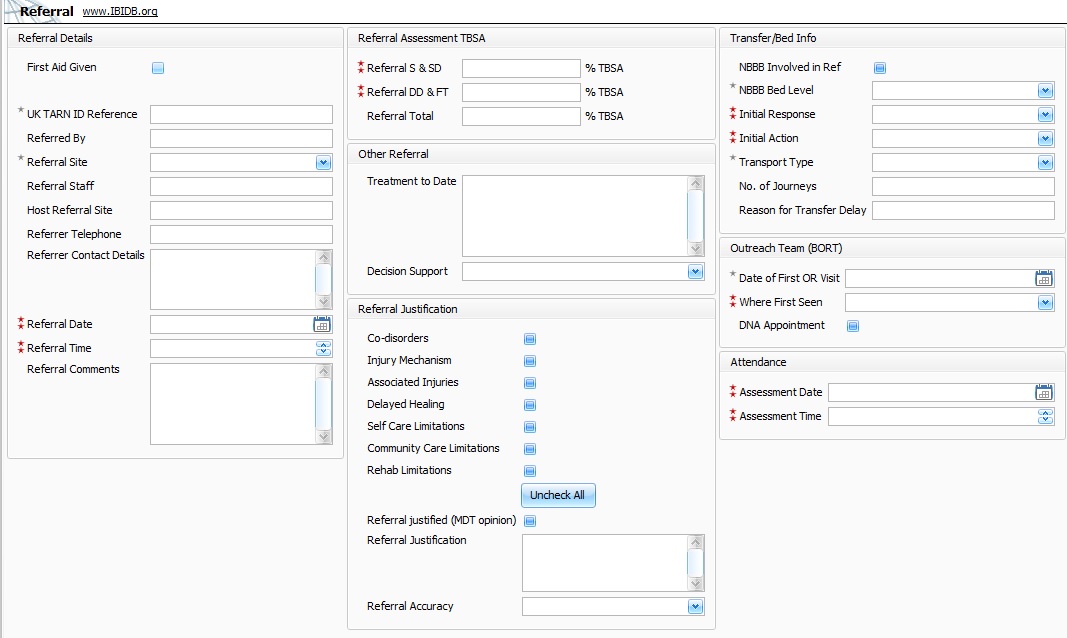The width and height of the screenshot is (1067, 638).
Task: Tick the First Aid Given checkbox
Action: (x=158, y=68)
